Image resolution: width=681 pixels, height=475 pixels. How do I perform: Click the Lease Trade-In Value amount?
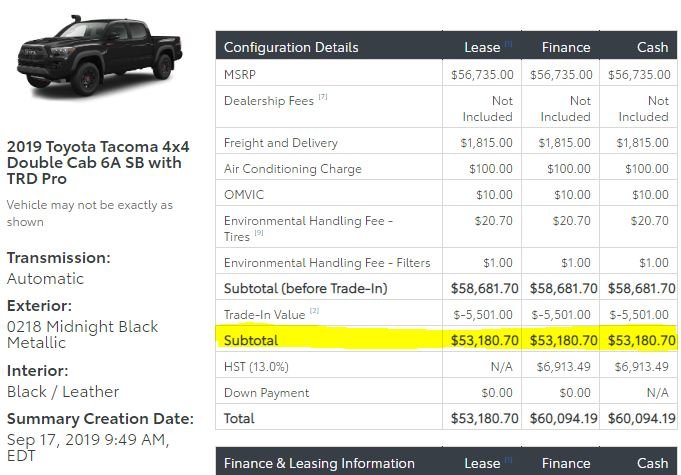(483, 315)
